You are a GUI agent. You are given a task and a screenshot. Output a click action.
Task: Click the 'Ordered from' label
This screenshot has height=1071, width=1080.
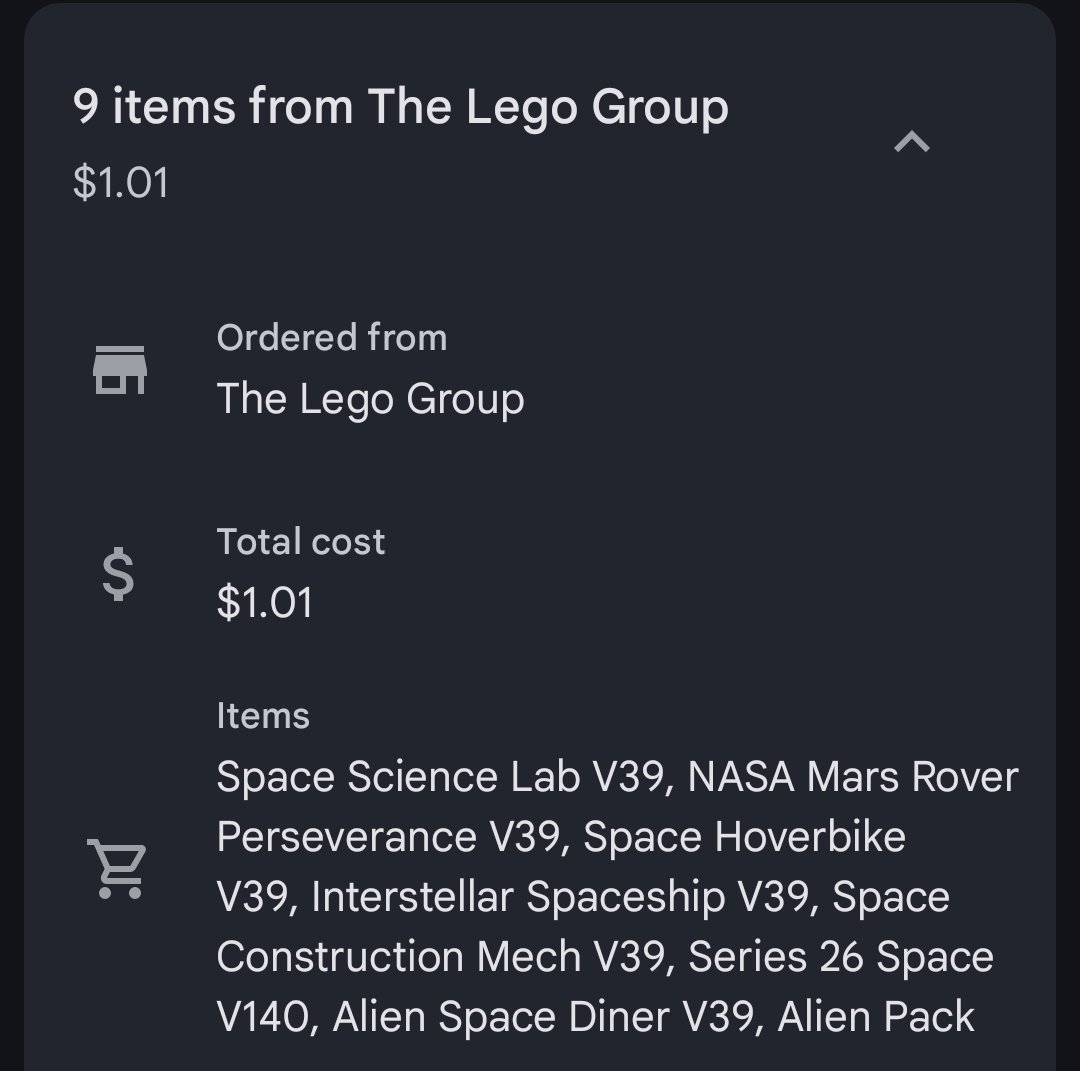(332, 337)
